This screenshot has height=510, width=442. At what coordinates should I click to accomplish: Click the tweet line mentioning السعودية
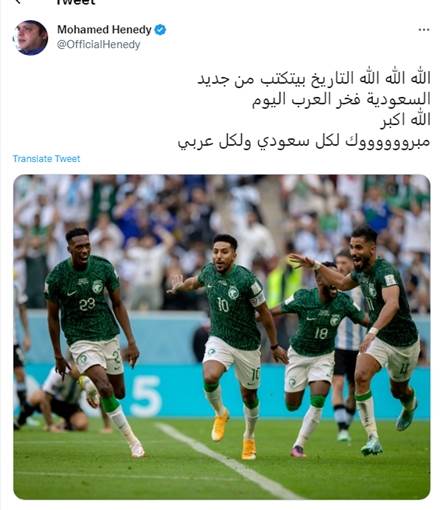341,99
